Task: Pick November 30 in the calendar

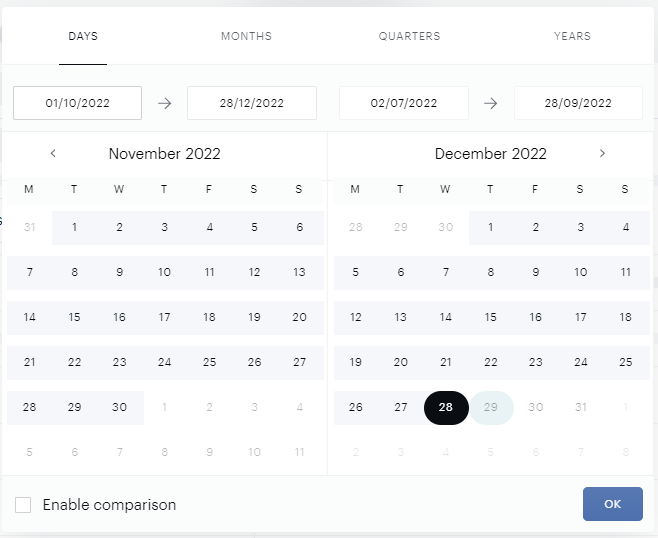Action: coord(119,408)
